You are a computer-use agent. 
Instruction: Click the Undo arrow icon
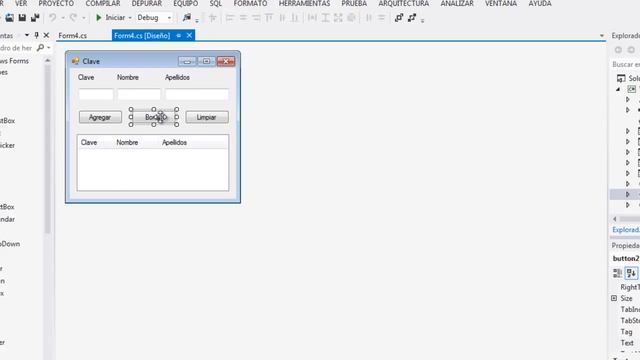pyautogui.click(x=53, y=18)
